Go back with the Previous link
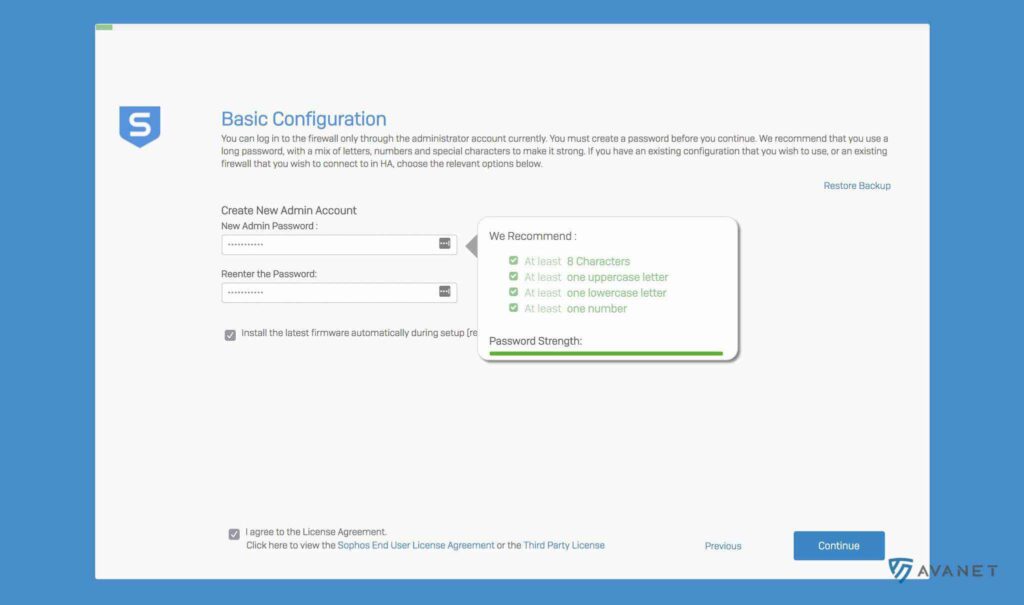 723,546
